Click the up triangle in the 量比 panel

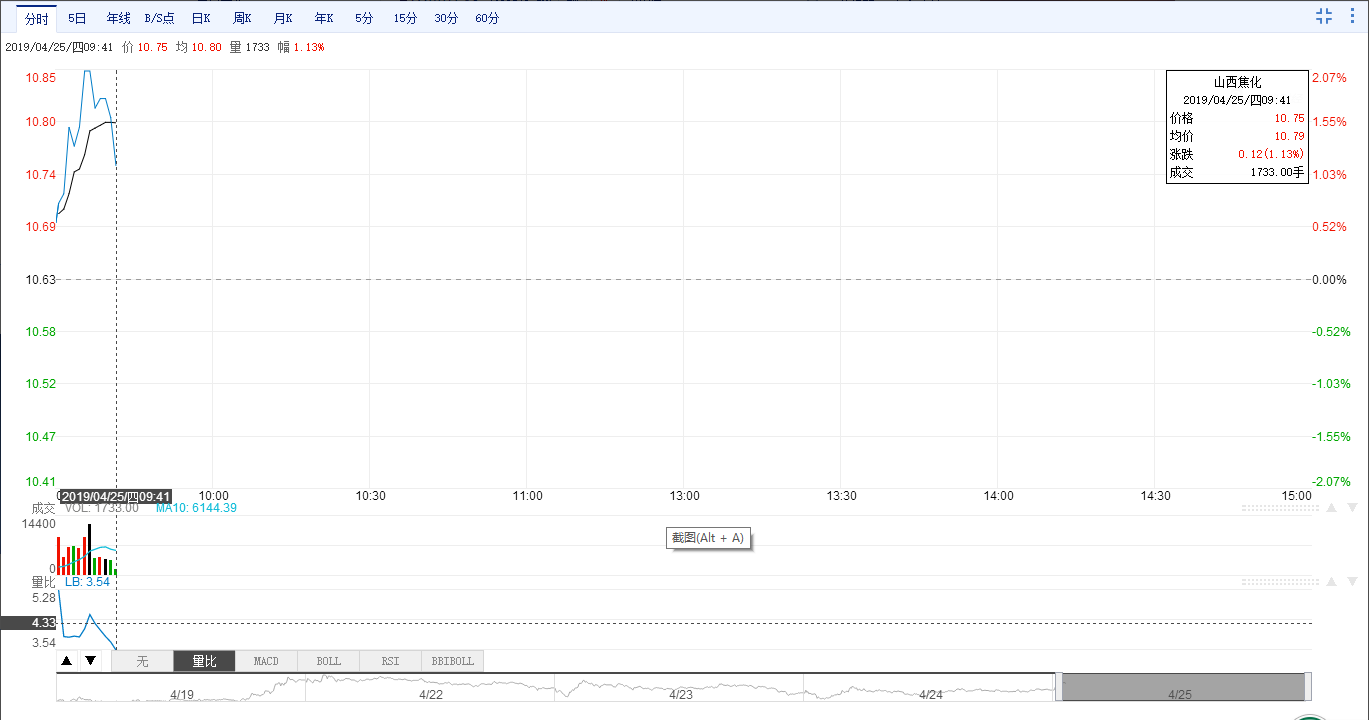point(1330,582)
